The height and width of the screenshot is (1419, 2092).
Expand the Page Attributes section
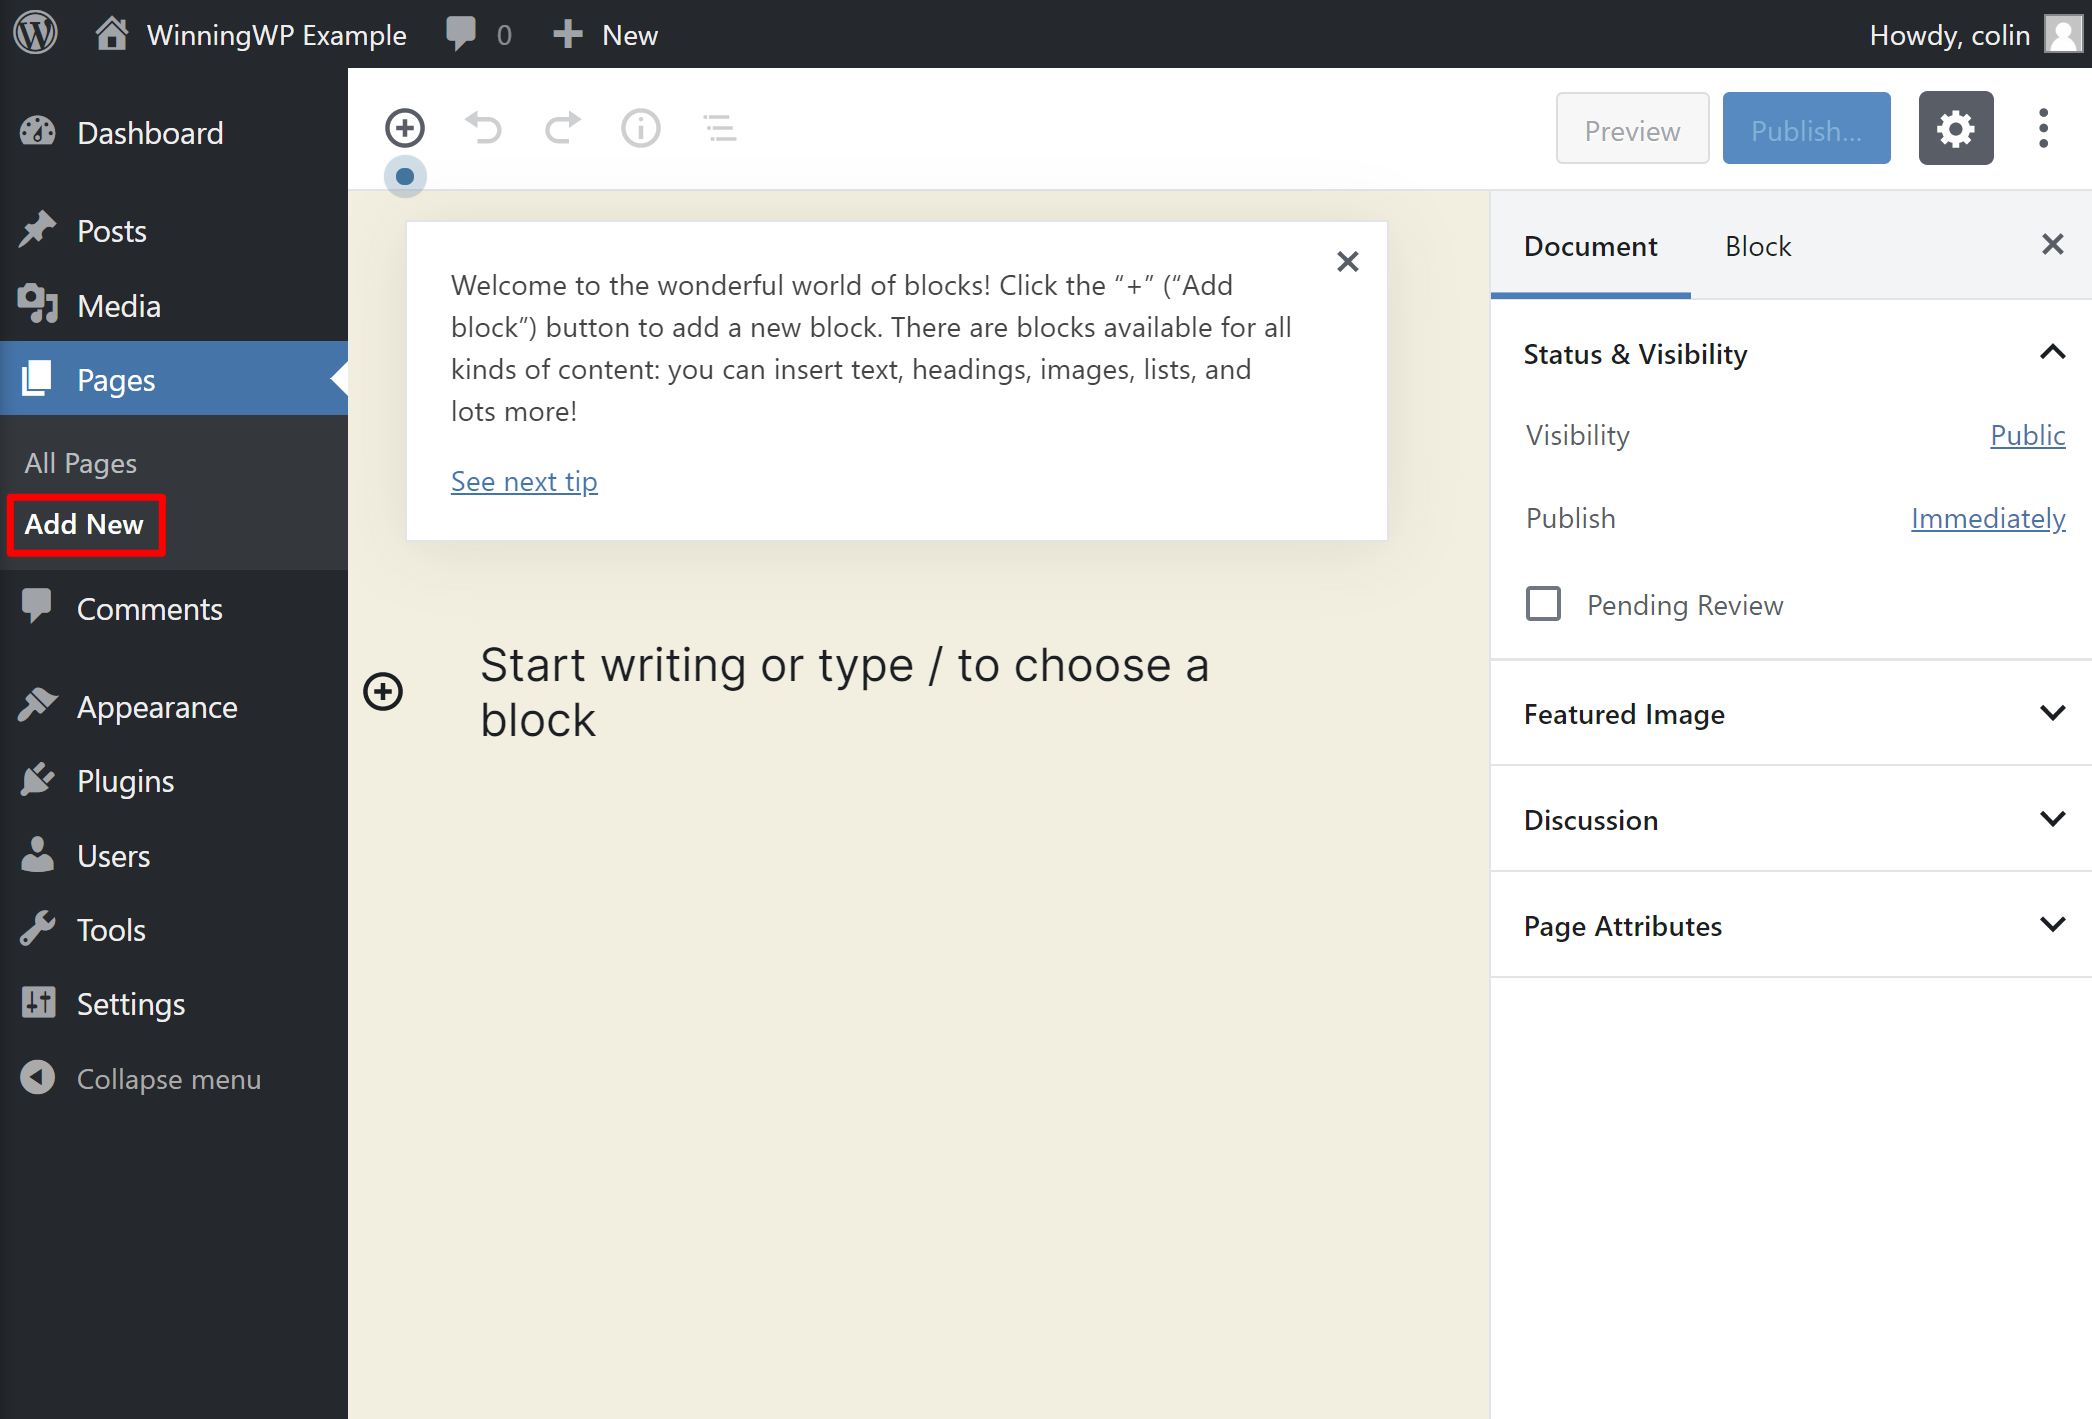pos(1791,923)
